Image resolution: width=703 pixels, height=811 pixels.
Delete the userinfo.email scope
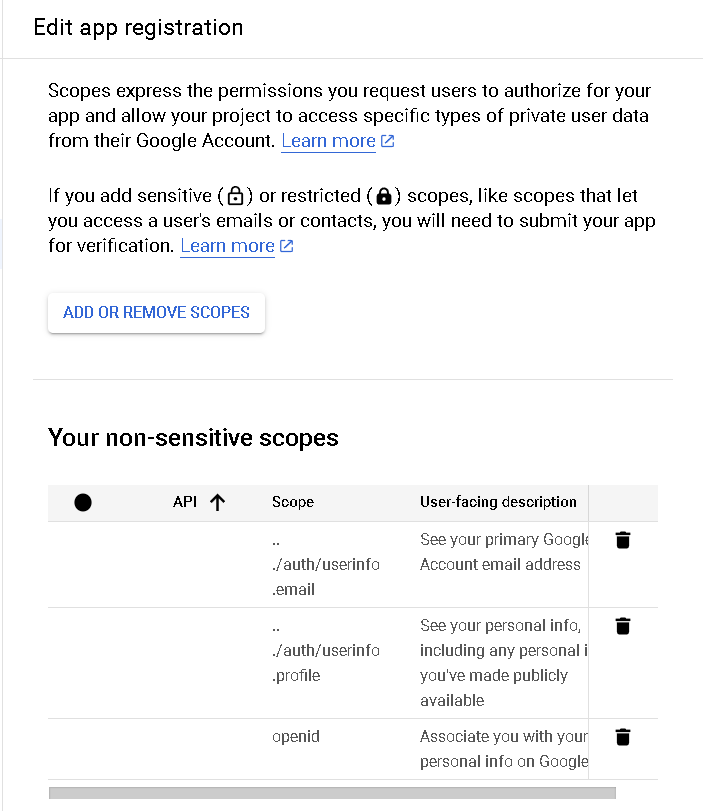[x=622, y=539]
